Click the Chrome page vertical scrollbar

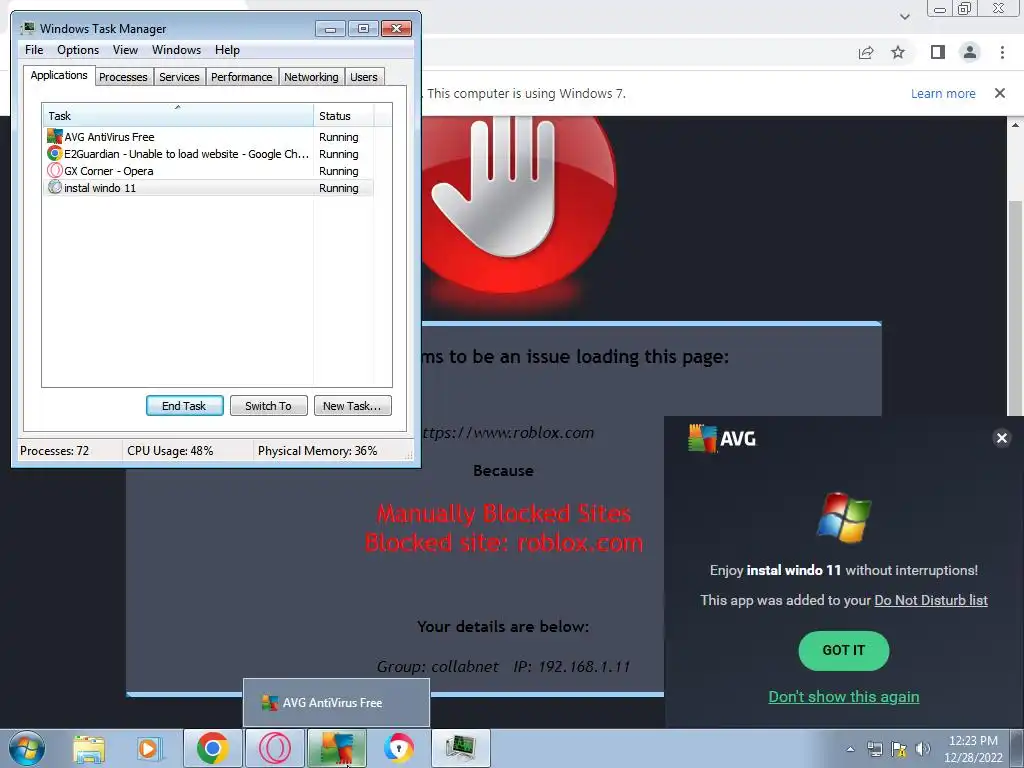click(1014, 307)
